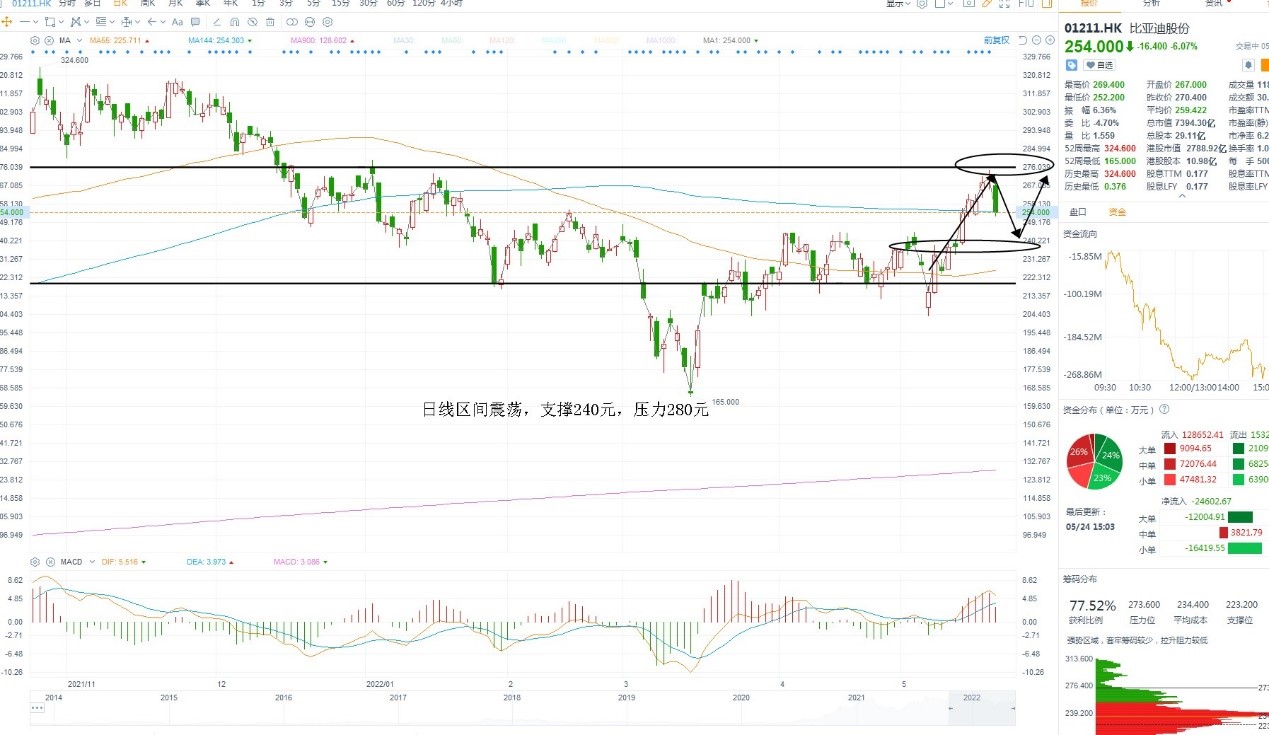Image resolution: width=1269 pixels, height=735 pixels.
Task: Delete drawings with the trash icon
Action: (x=270, y=22)
